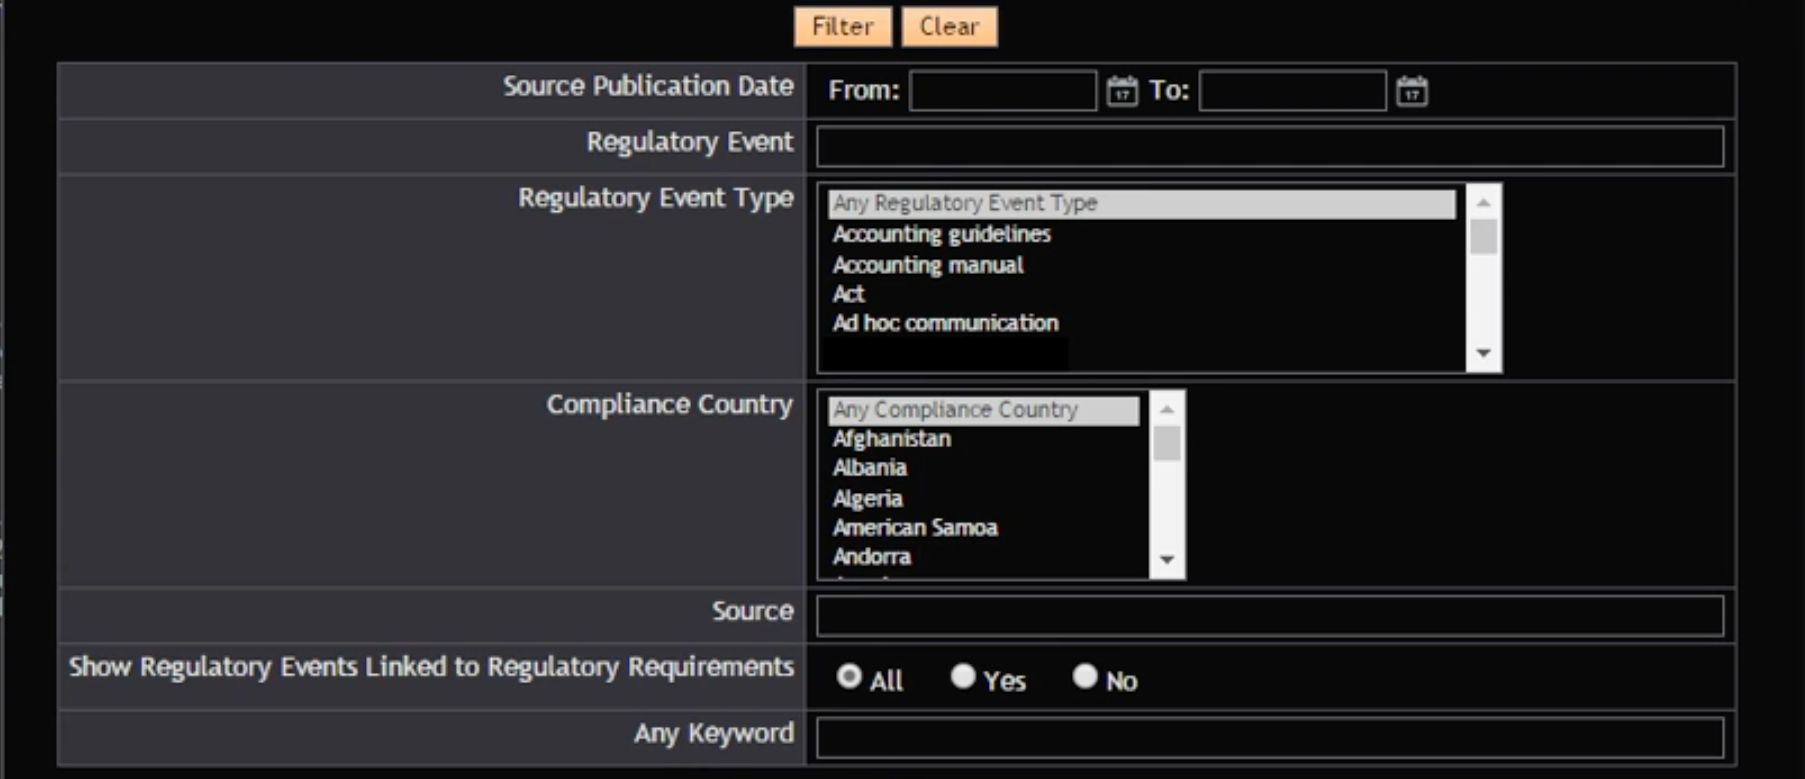This screenshot has height=779, width=1805.
Task: Select American Samoa in country list
Action: pos(914,528)
